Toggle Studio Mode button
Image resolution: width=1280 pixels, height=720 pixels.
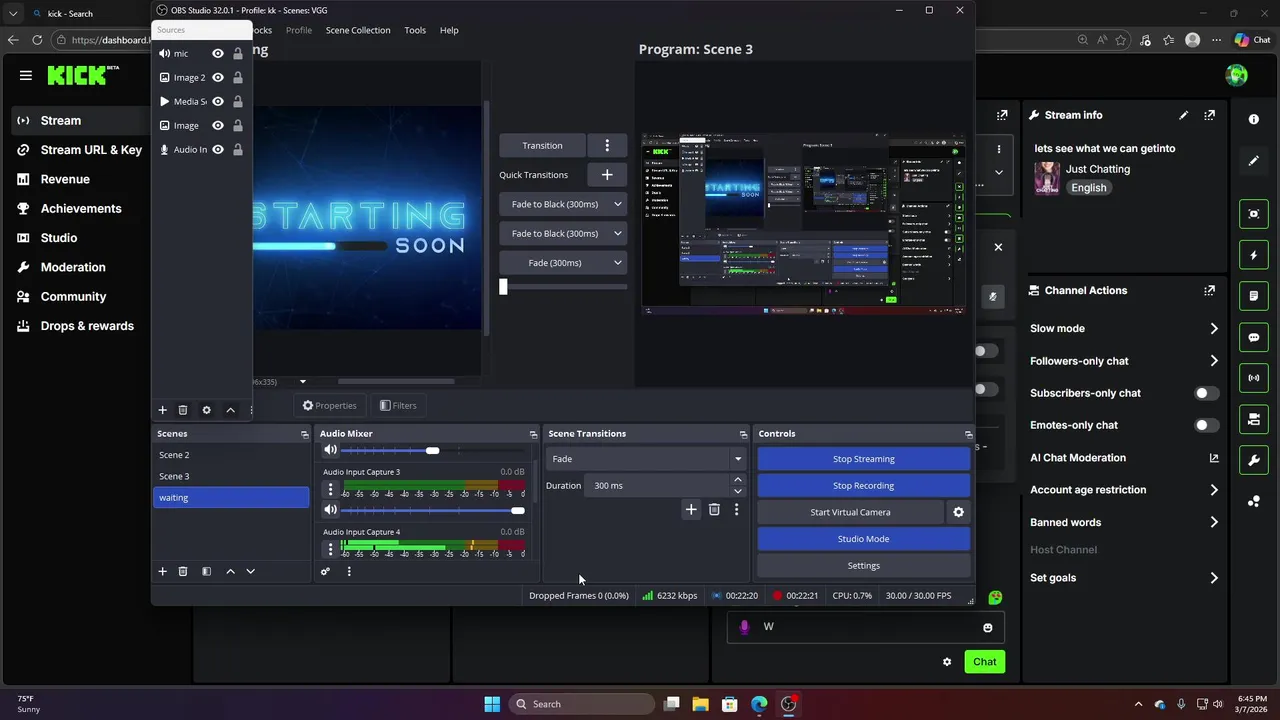tap(863, 539)
